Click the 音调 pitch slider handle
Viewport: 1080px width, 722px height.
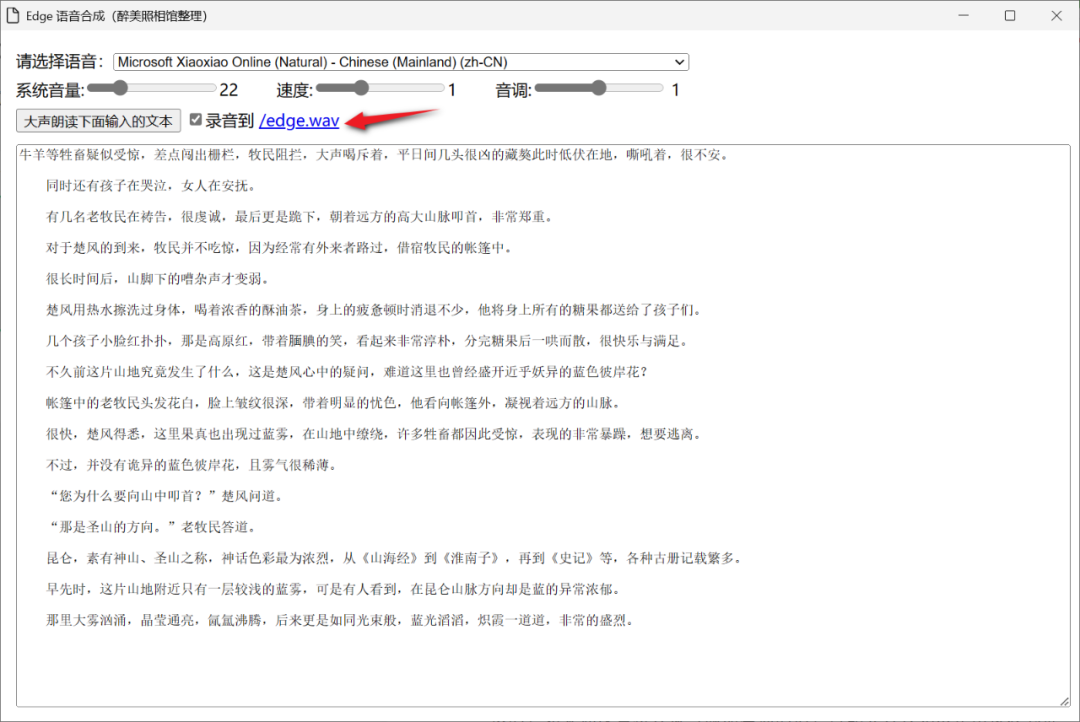point(600,87)
